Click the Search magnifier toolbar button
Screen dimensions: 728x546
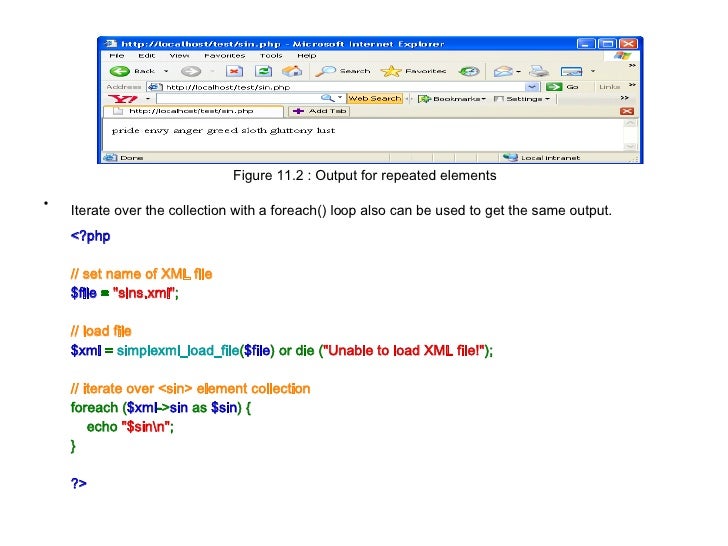pos(343,71)
